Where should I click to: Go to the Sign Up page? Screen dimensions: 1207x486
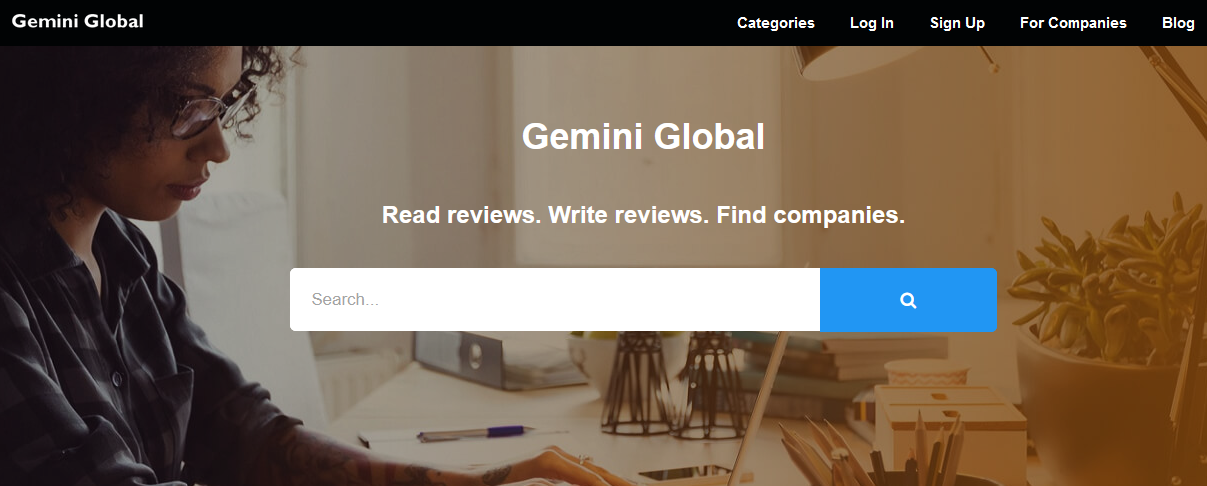click(x=957, y=23)
